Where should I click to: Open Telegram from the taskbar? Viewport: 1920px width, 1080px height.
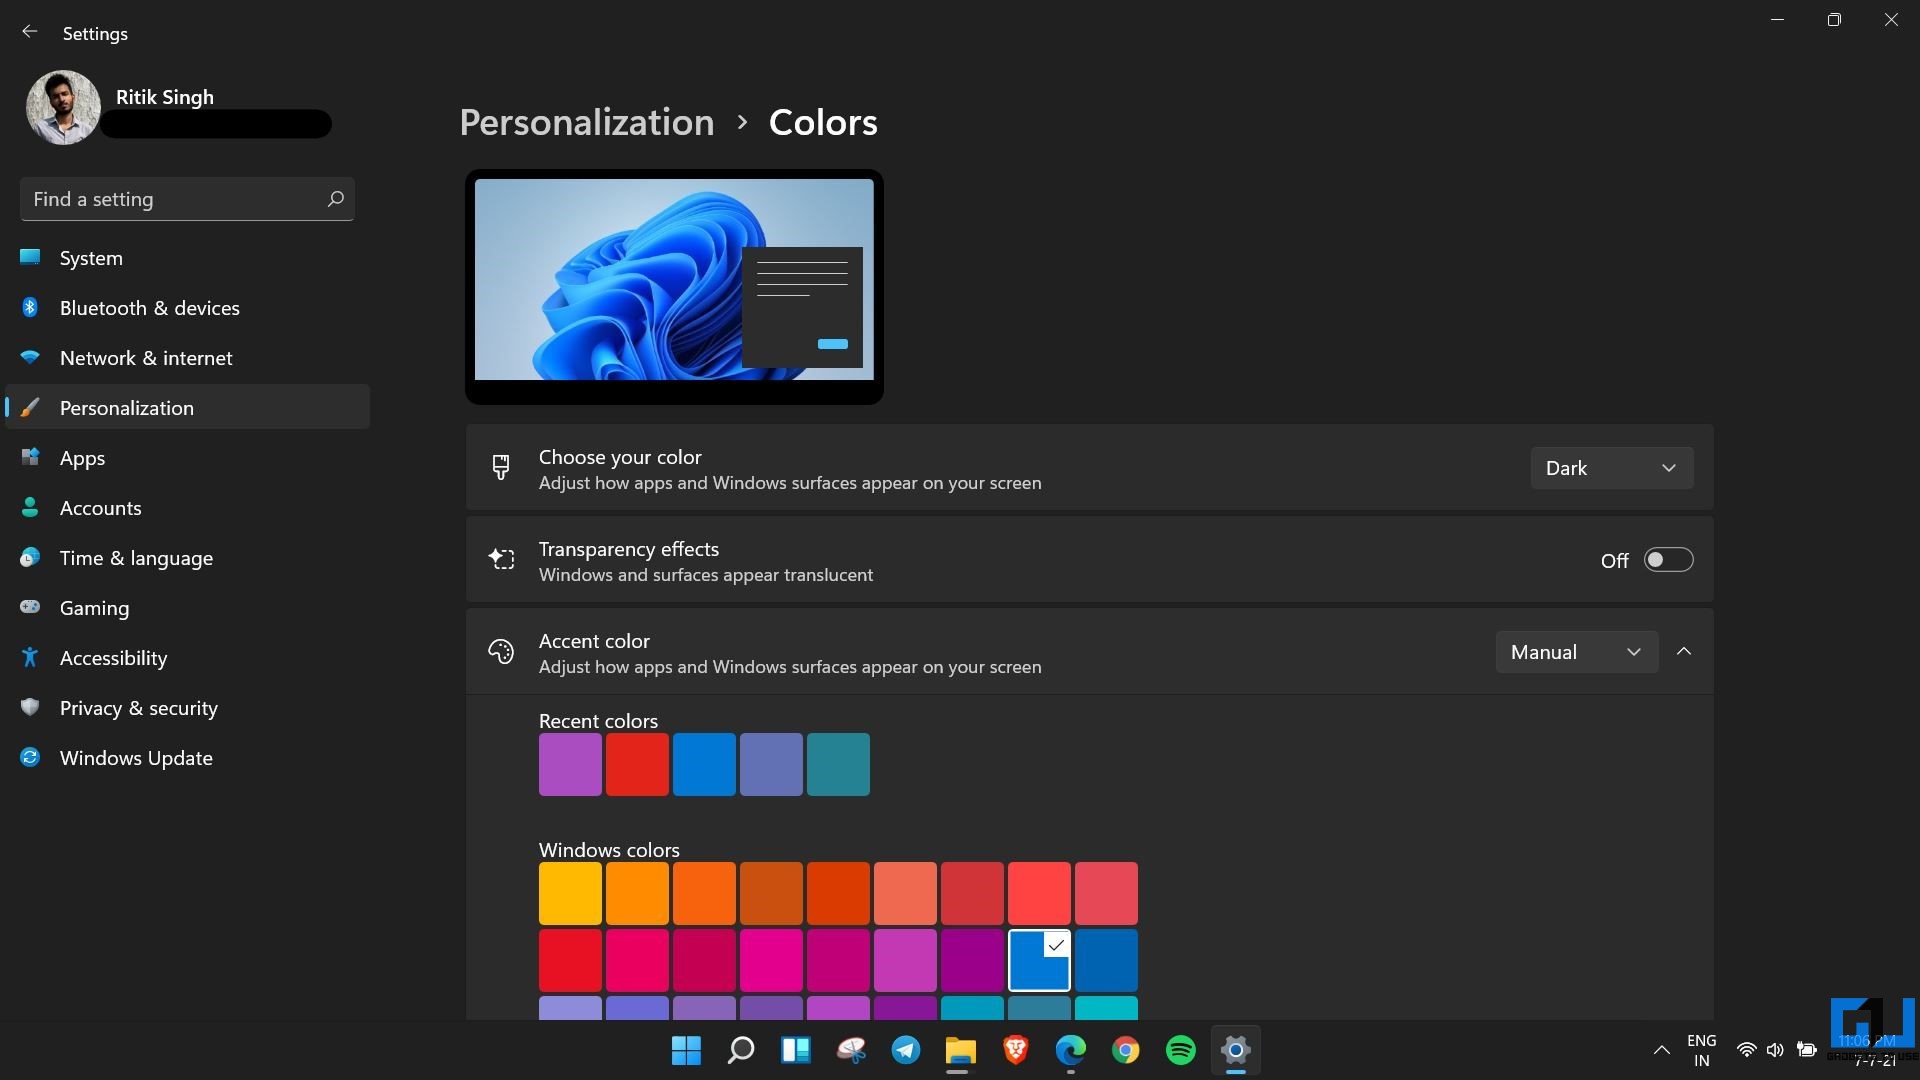905,1050
